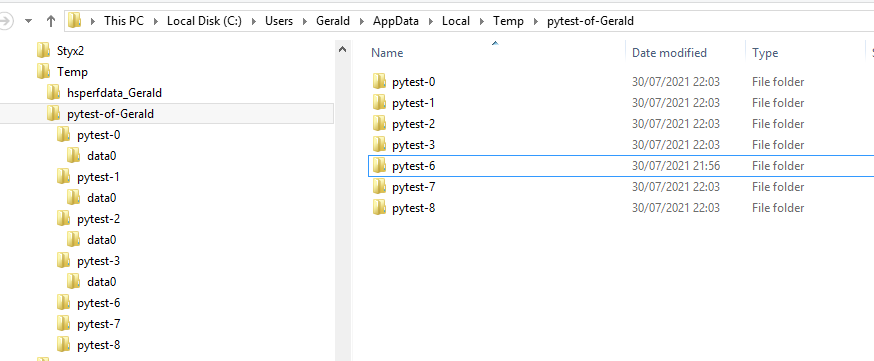Click hsperfdata_Gerald folder icon in tree
This screenshot has height=361, width=874.
click(53, 92)
